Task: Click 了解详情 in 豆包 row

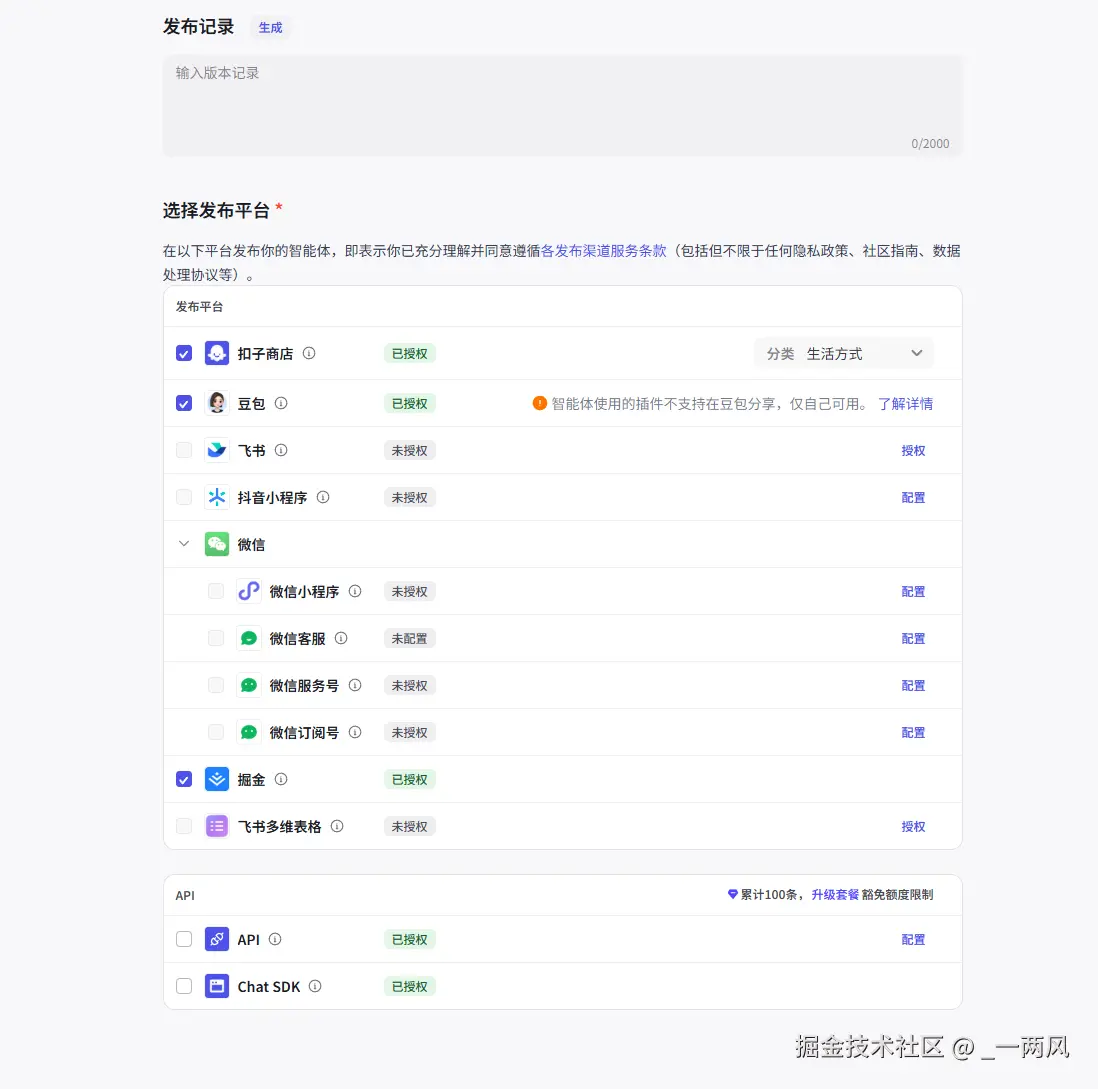Action: [905, 403]
